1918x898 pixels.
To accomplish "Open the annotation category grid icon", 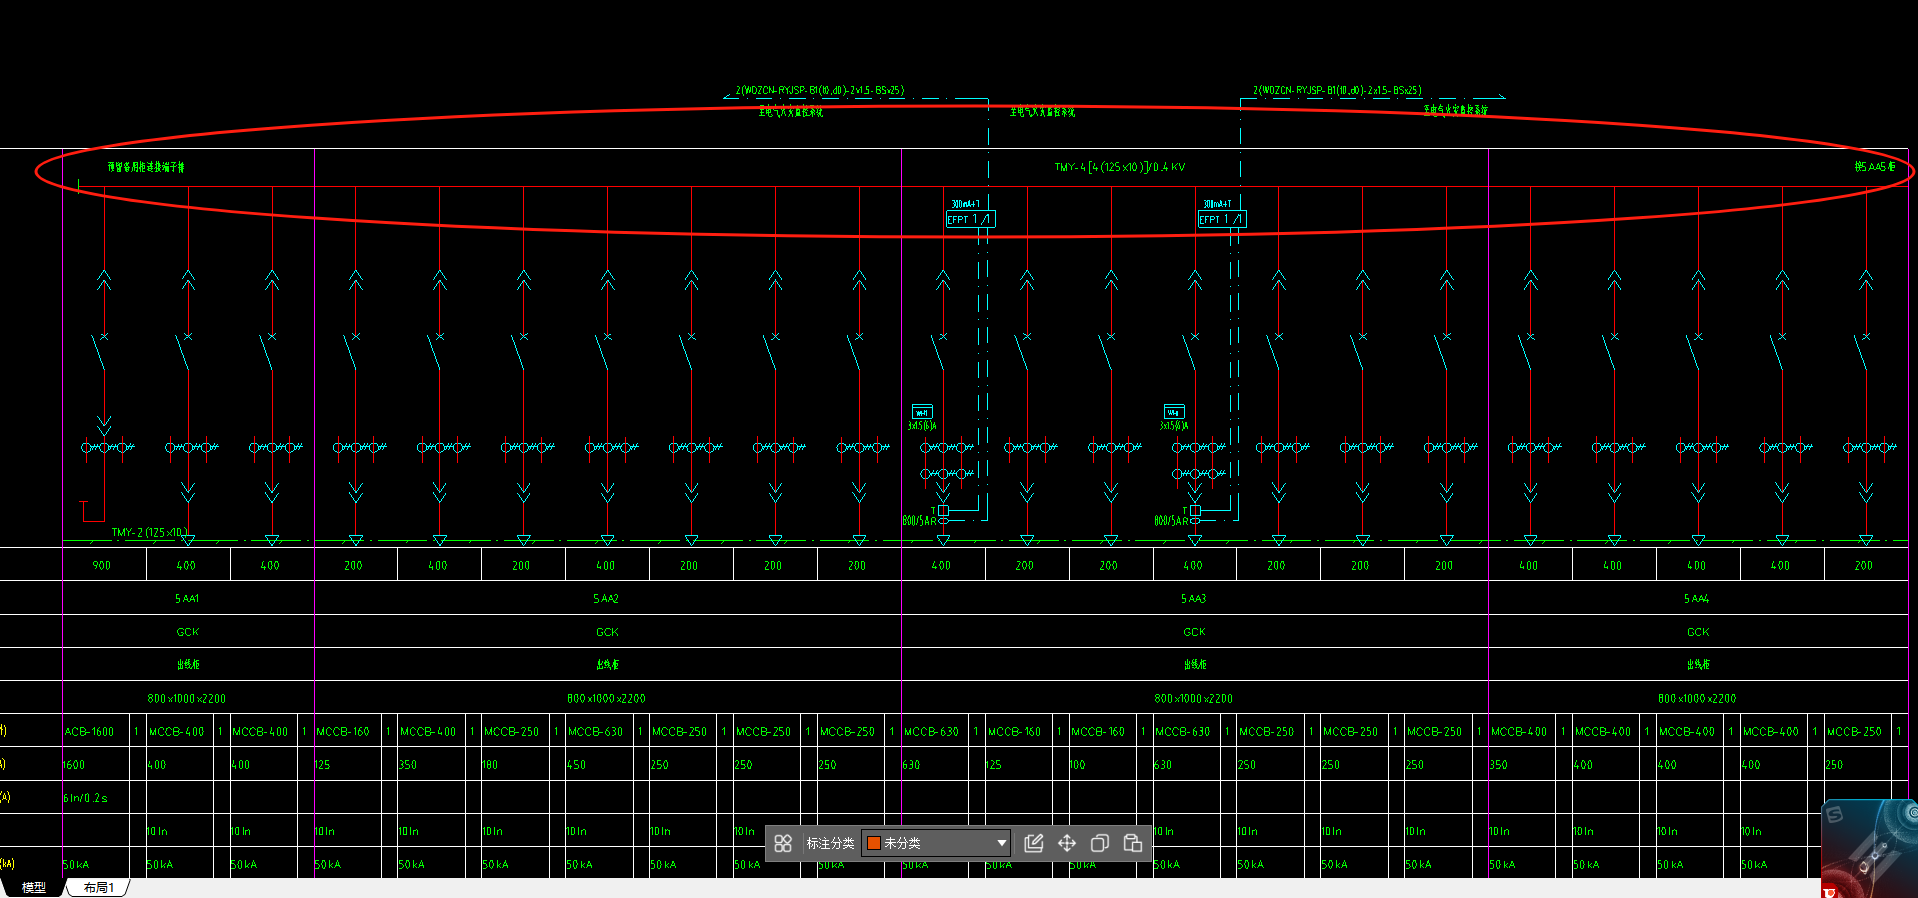I will tap(783, 843).
